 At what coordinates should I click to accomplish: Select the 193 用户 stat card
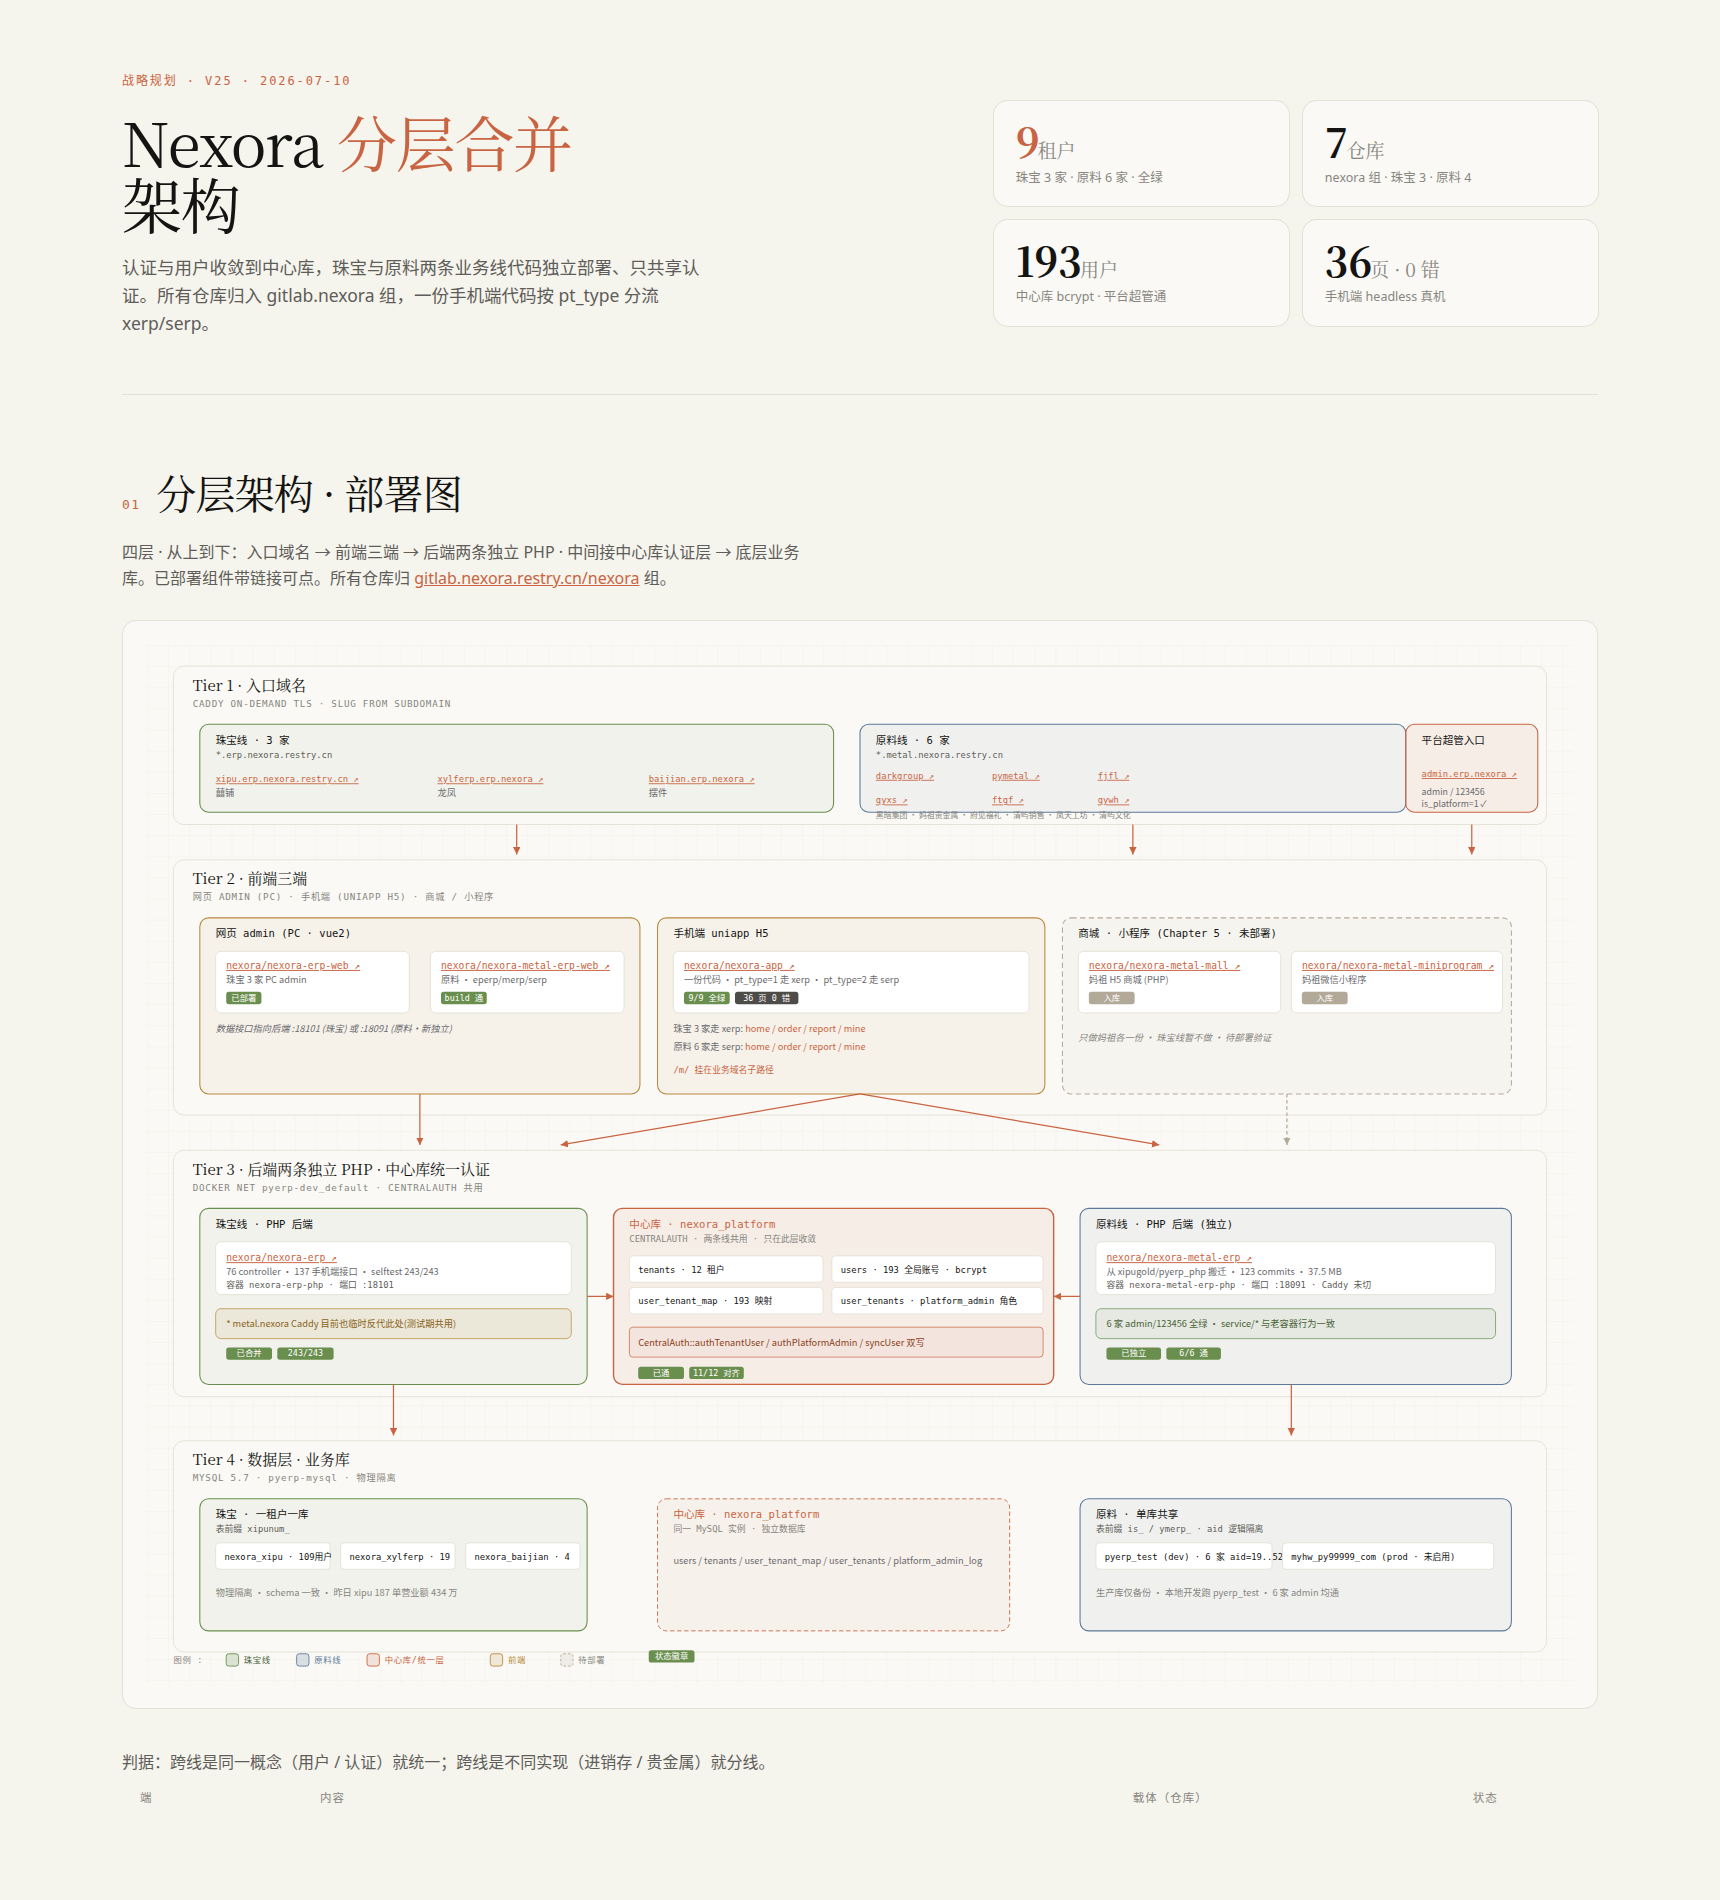(x=1141, y=272)
